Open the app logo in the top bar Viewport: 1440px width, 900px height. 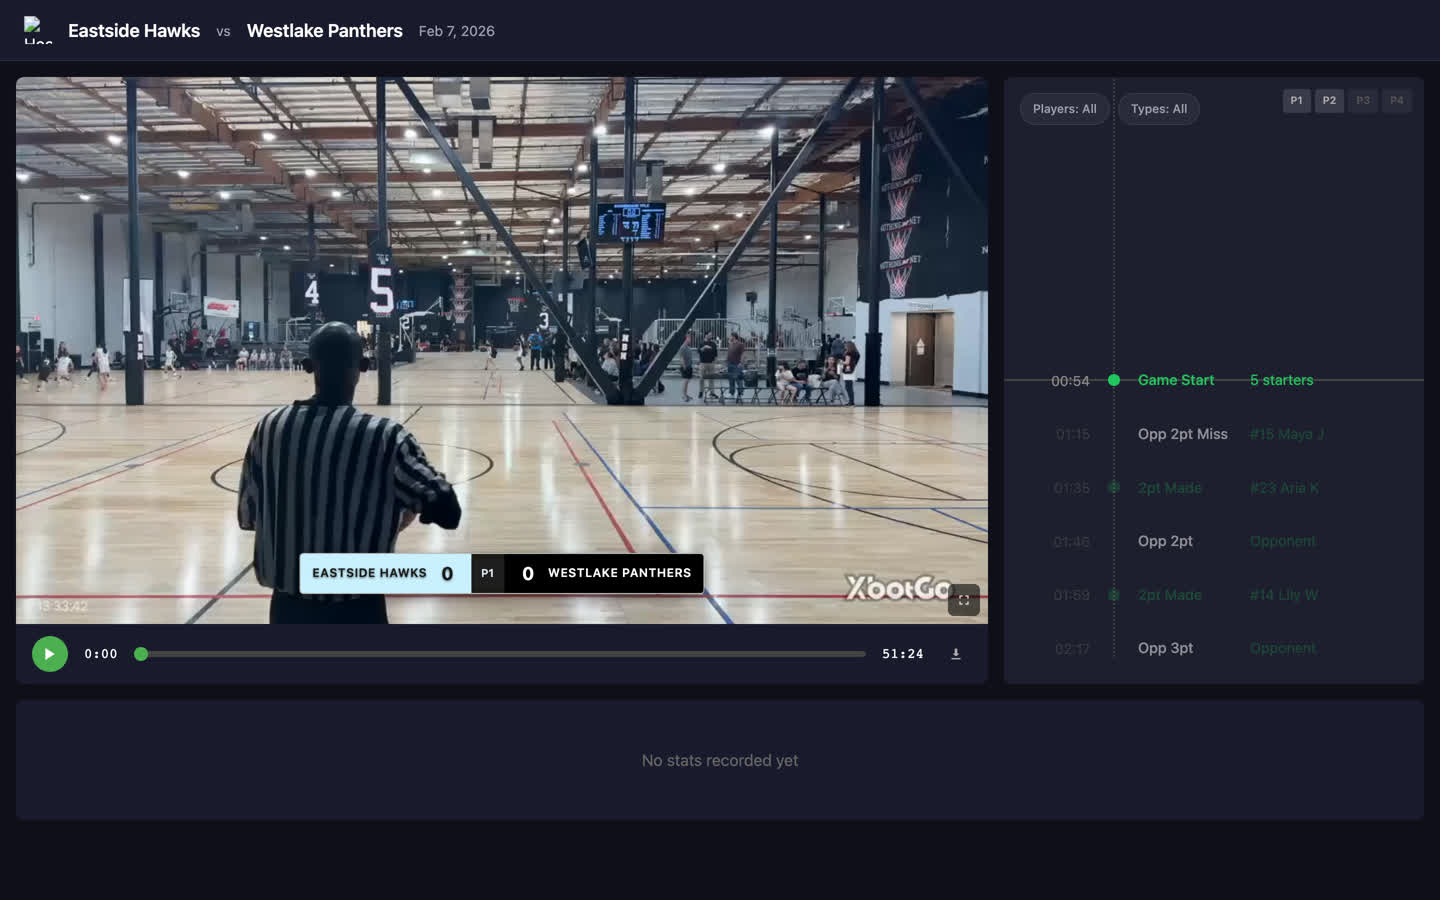coord(37,30)
